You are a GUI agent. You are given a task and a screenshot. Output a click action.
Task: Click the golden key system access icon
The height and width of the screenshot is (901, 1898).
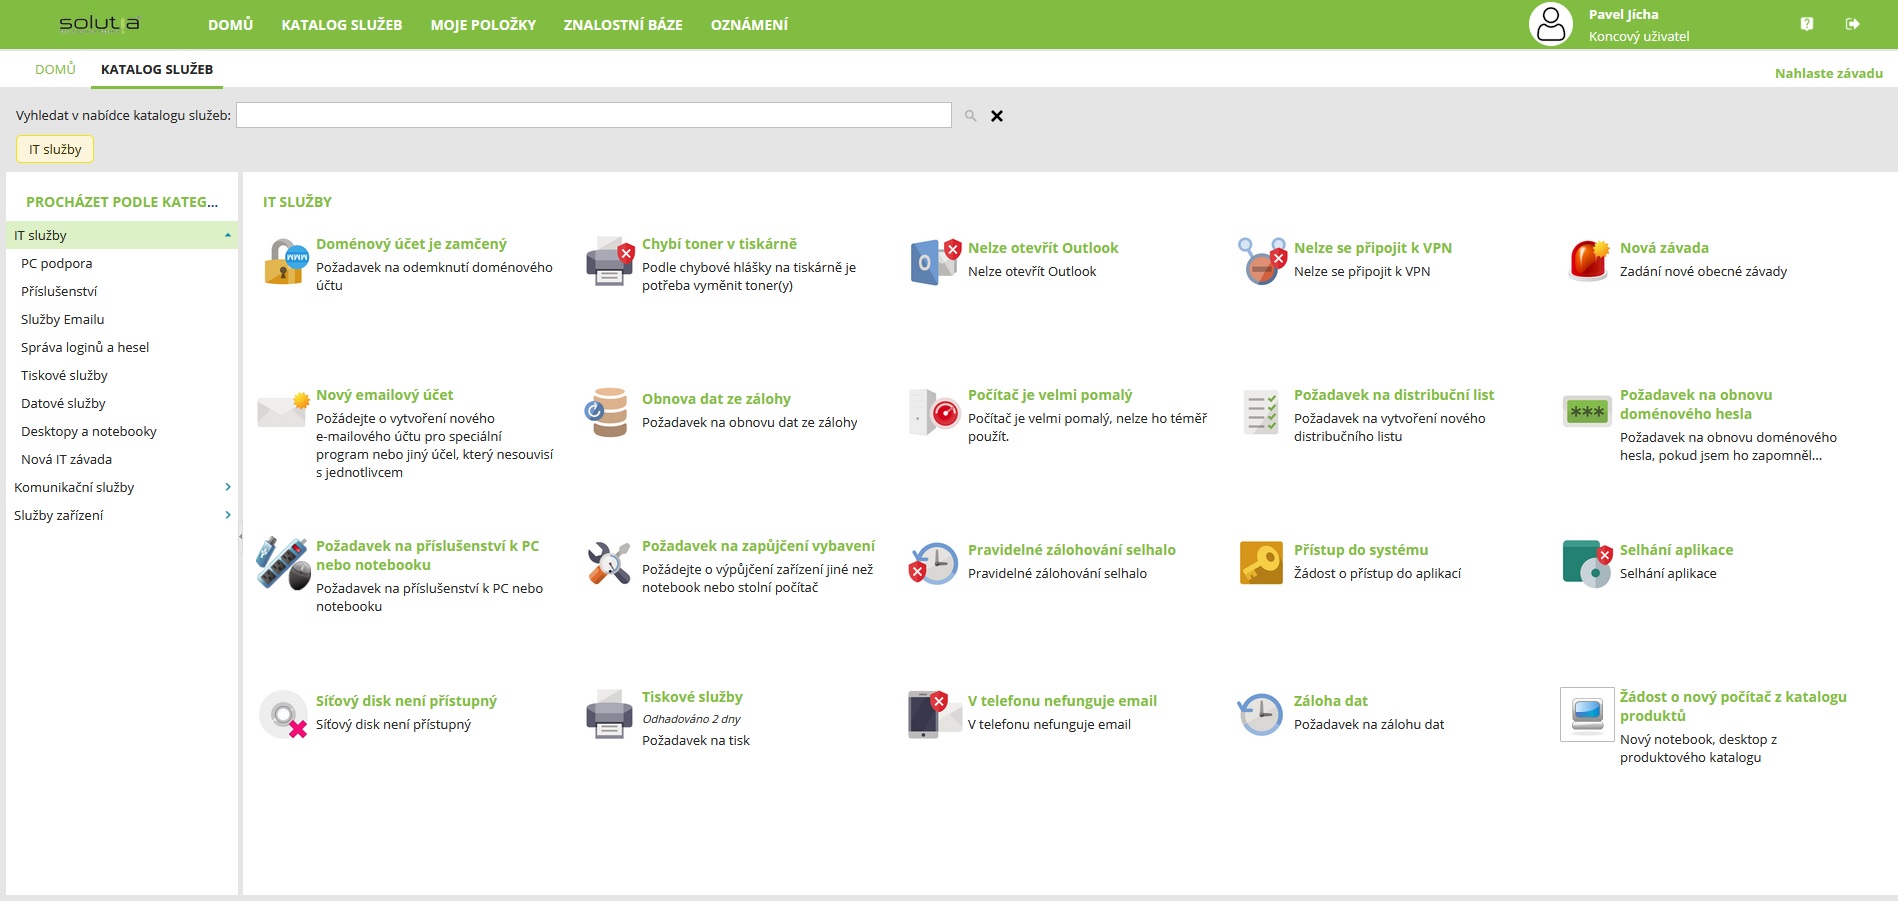[x=1261, y=563]
